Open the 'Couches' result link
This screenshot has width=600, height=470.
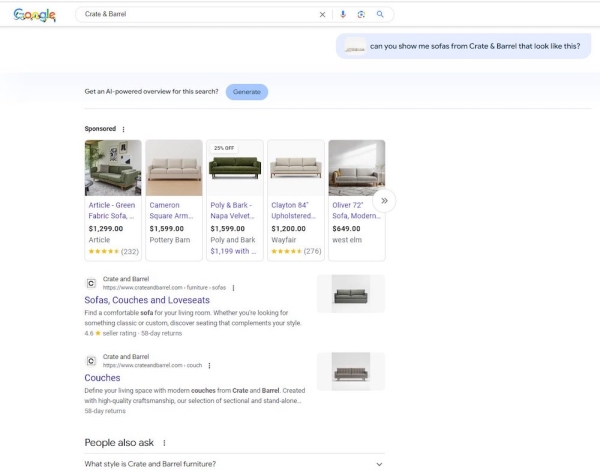tap(102, 378)
